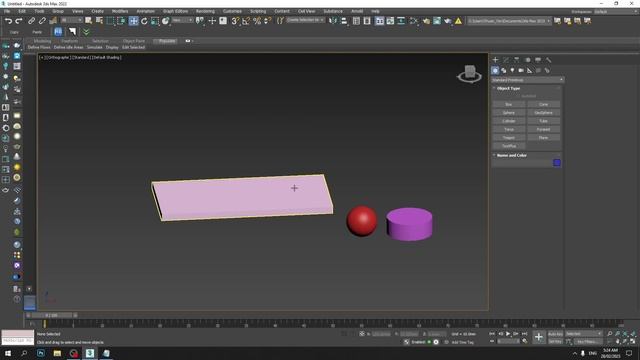This screenshot has width=640, height=360.
Task: Select the Cameras category icon
Action: (x=521, y=70)
